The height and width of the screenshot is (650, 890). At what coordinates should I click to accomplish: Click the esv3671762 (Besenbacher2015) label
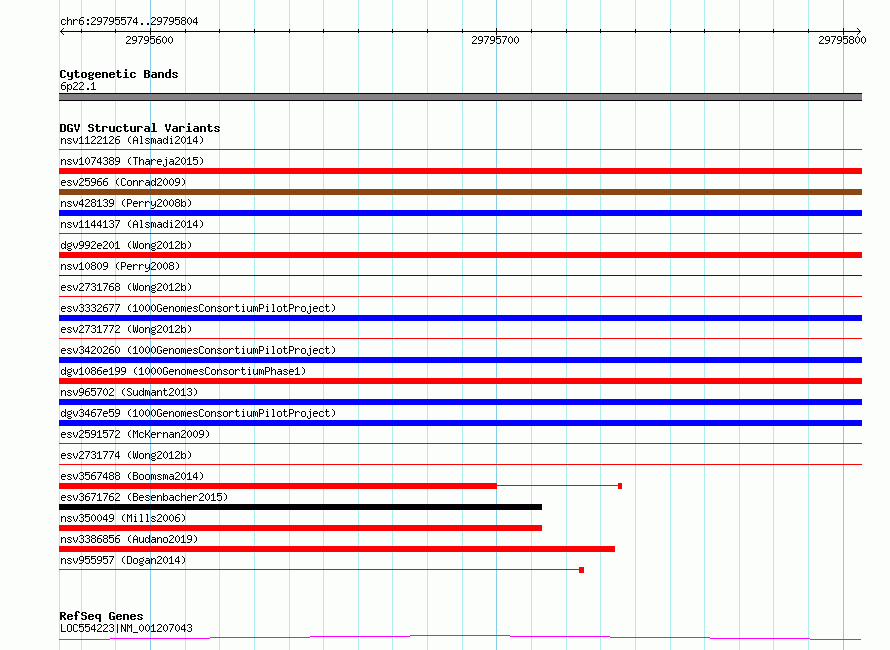click(x=144, y=497)
